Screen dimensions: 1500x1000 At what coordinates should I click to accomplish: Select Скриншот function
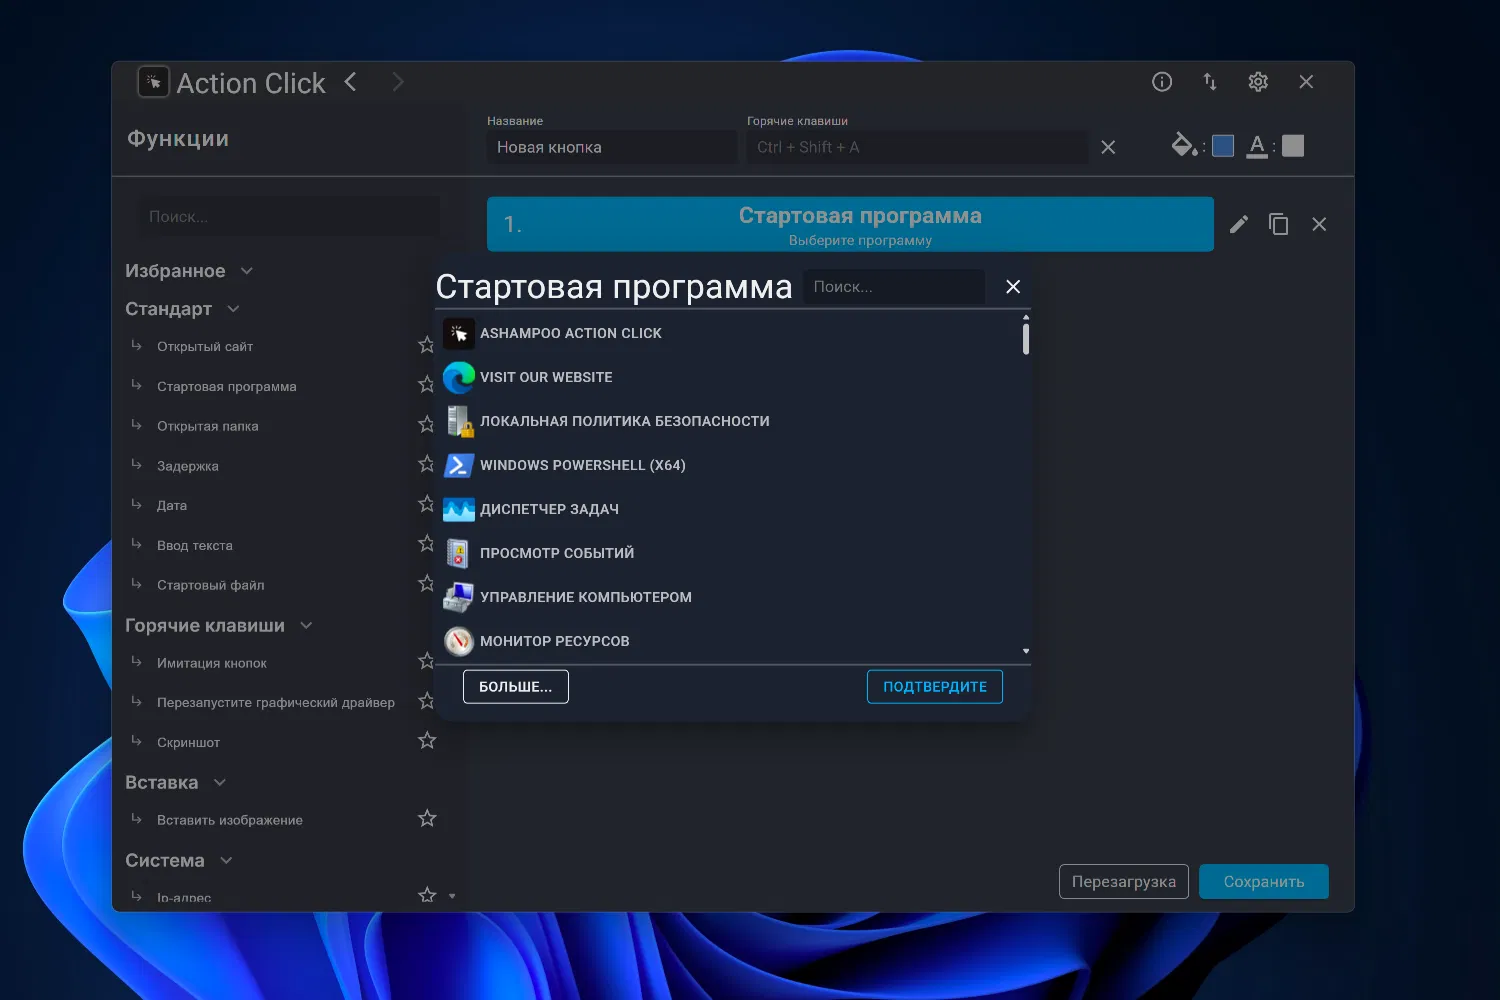(x=188, y=742)
